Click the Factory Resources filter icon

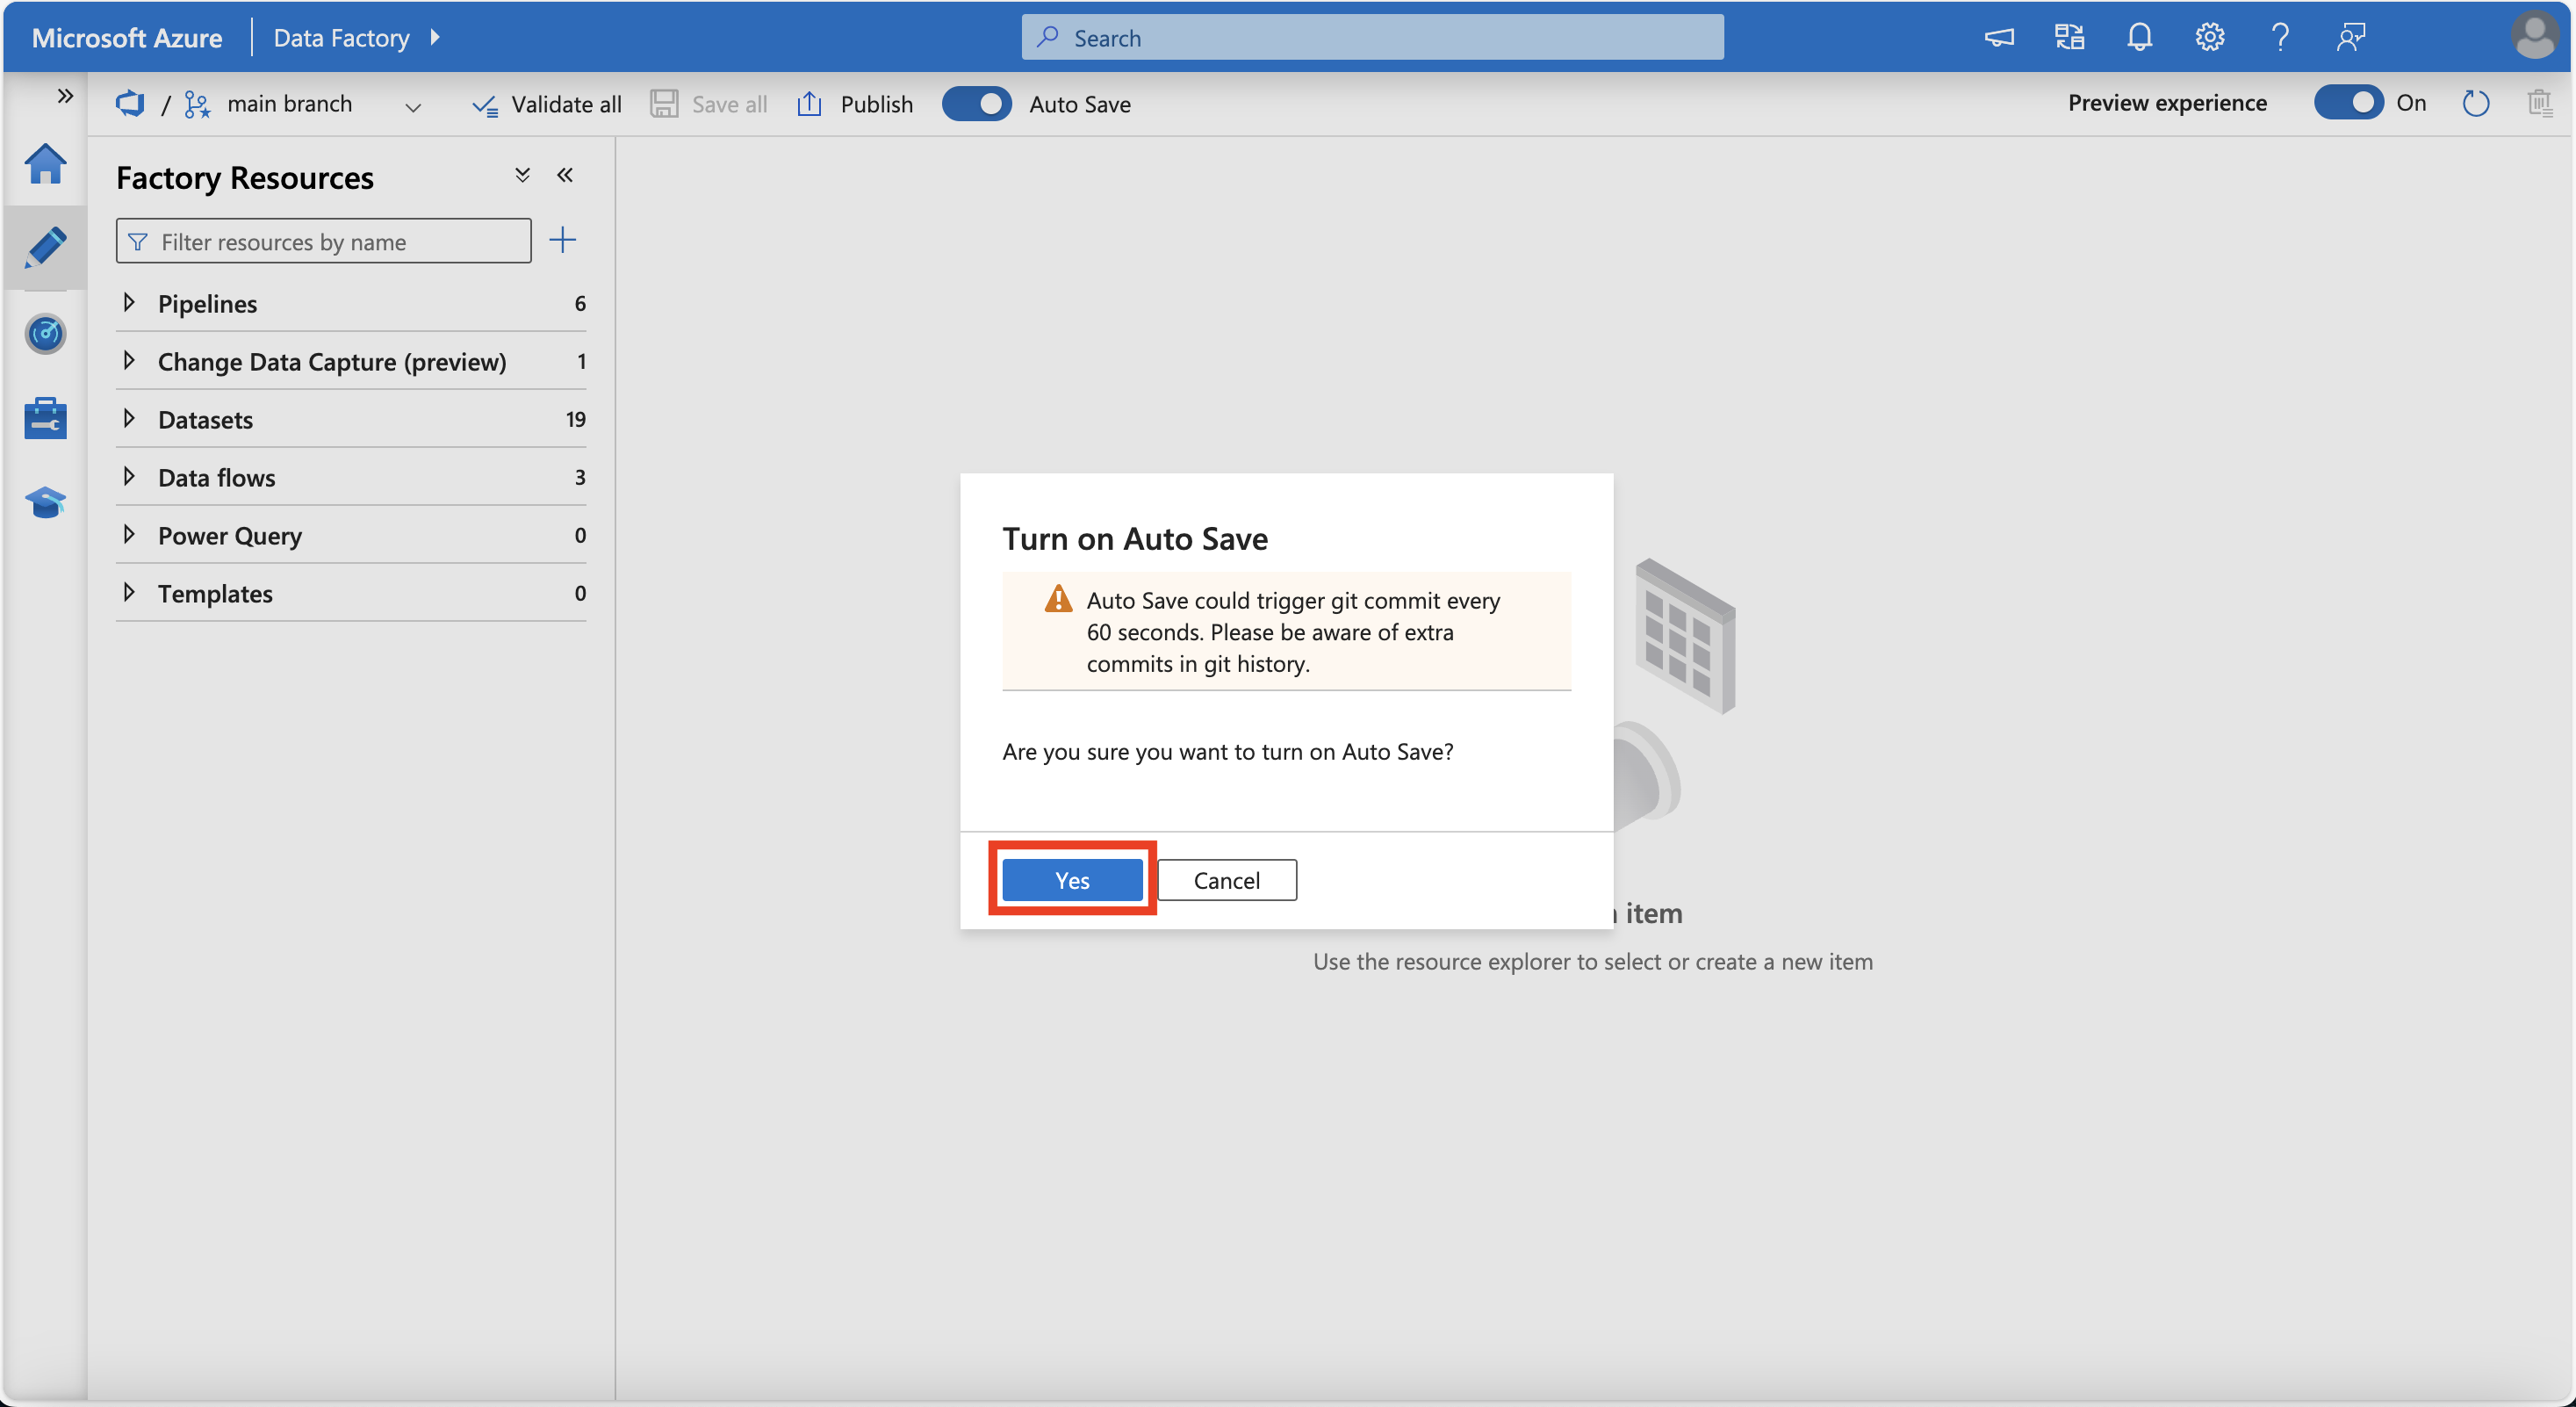point(137,241)
